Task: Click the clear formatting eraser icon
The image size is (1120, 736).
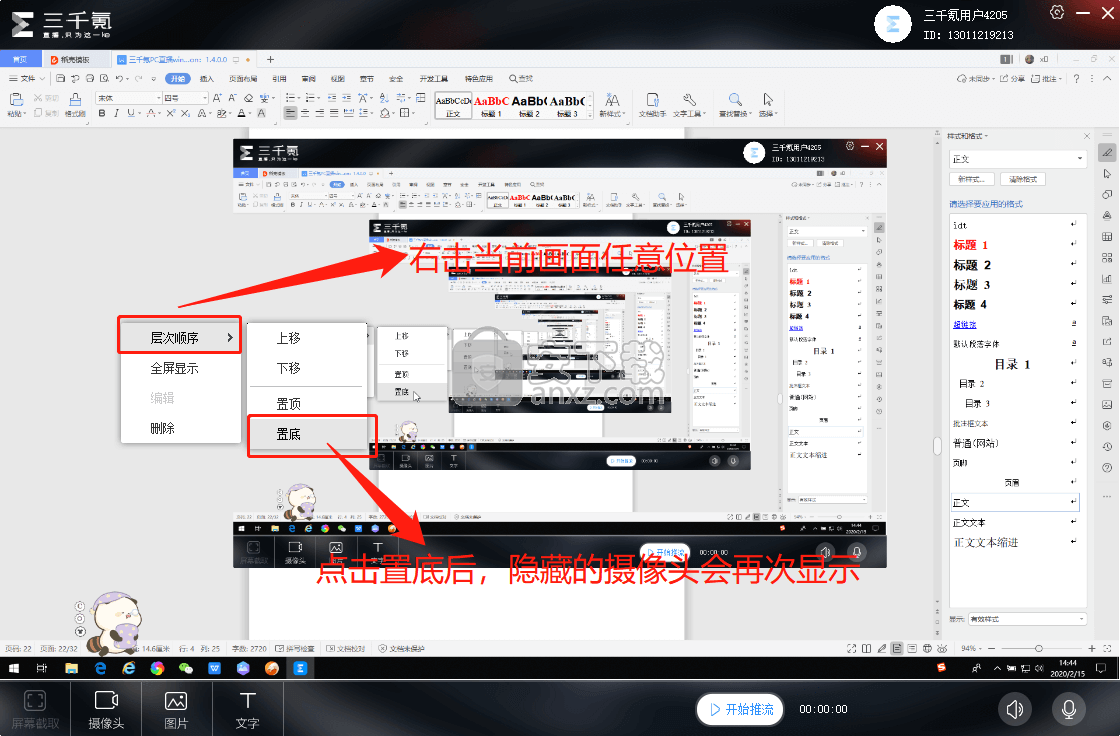Action: [249, 98]
